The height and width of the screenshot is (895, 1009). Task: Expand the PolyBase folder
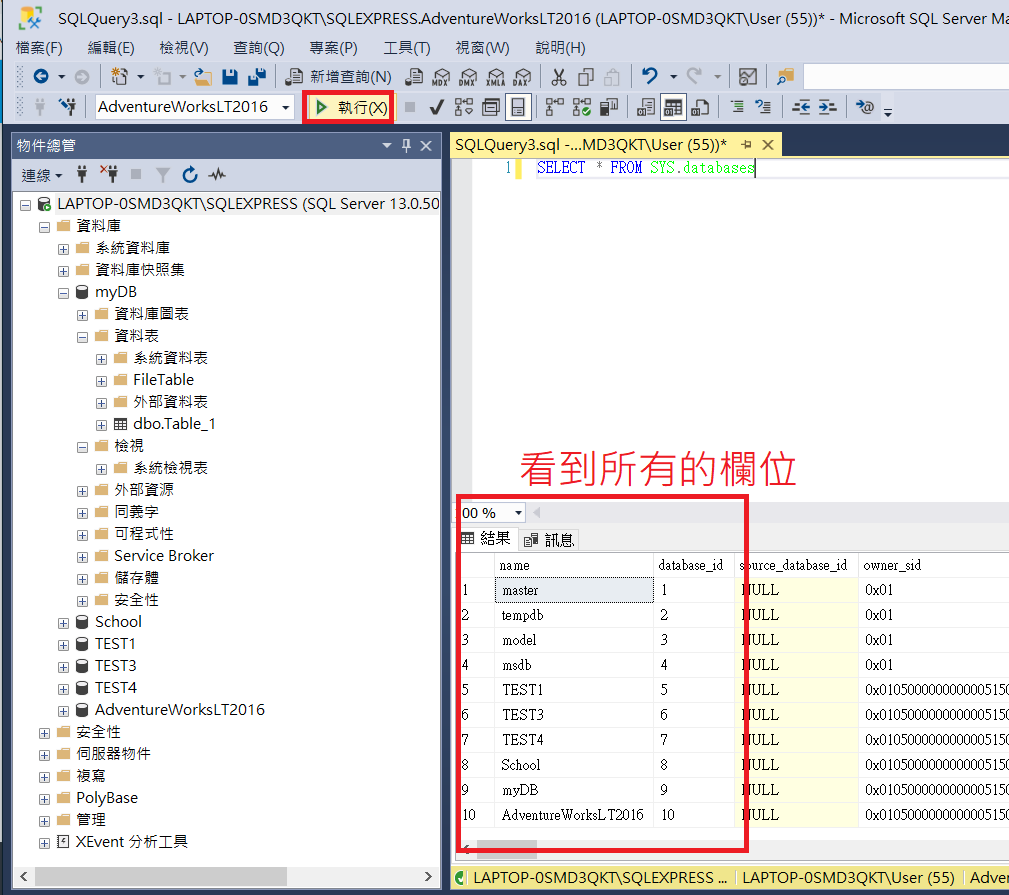(x=44, y=798)
